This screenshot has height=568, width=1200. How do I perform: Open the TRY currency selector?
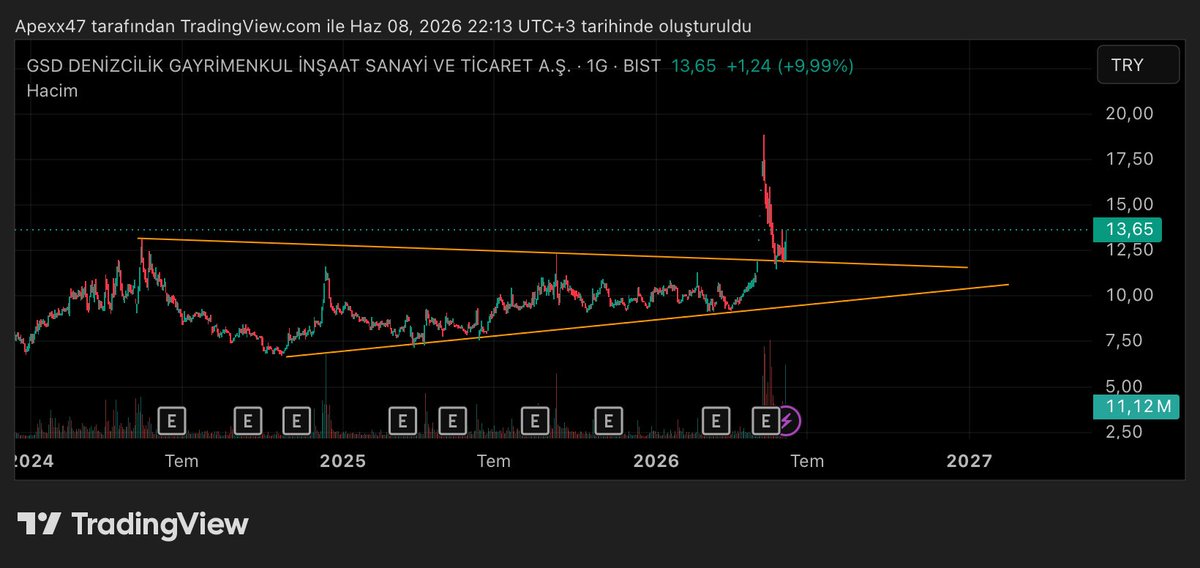point(1140,66)
